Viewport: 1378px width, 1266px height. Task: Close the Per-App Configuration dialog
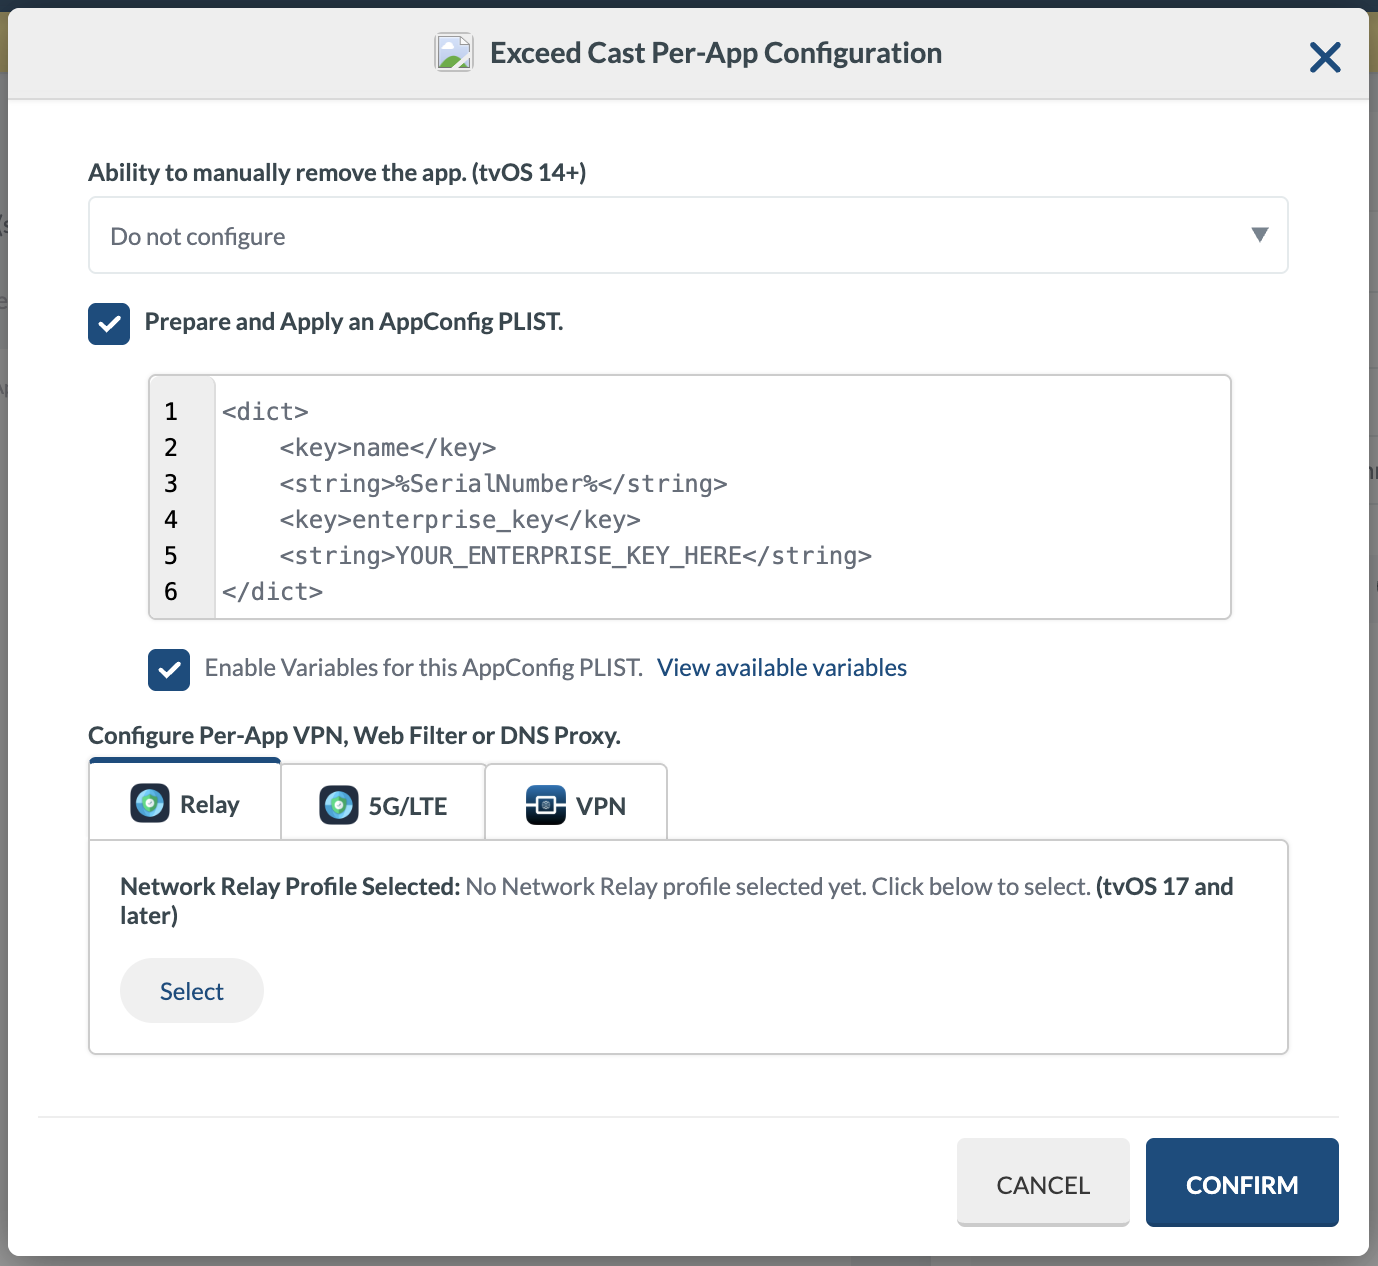pos(1325,57)
